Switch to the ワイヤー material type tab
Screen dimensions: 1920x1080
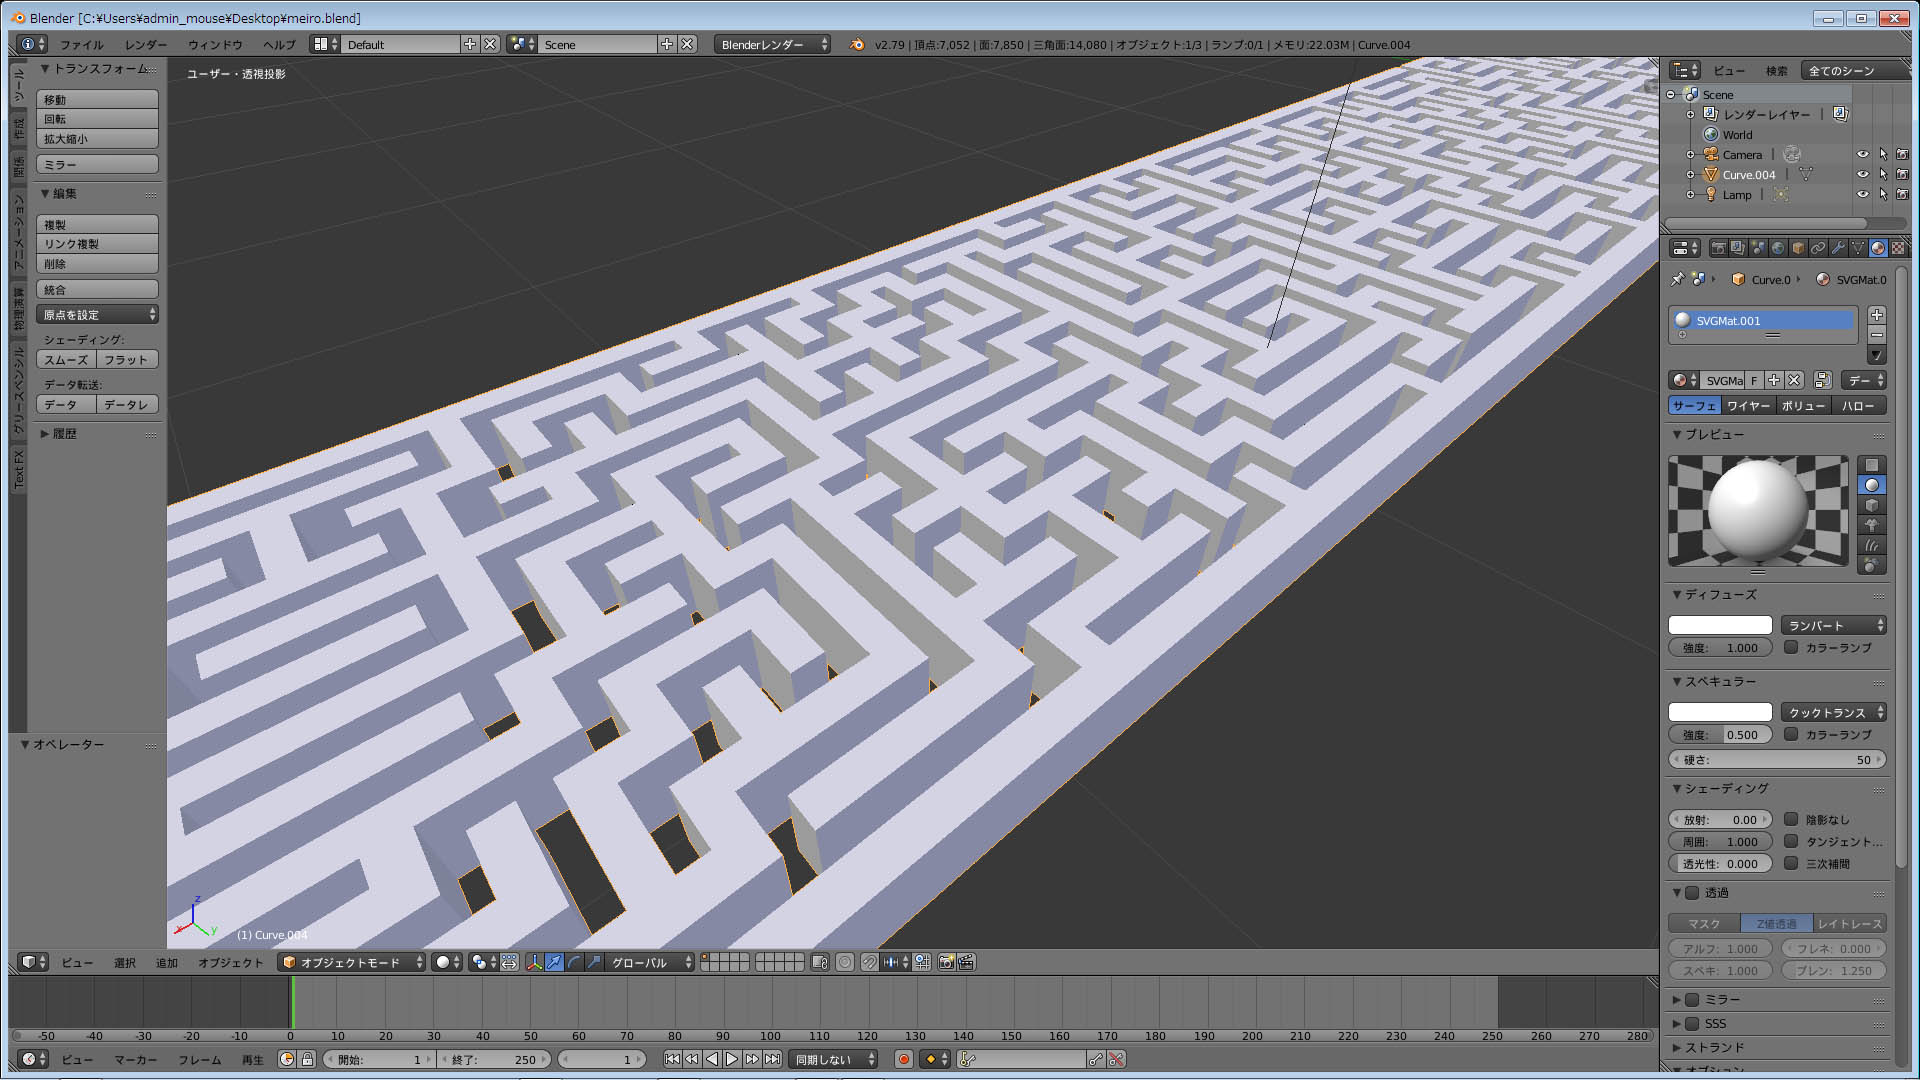1748,405
